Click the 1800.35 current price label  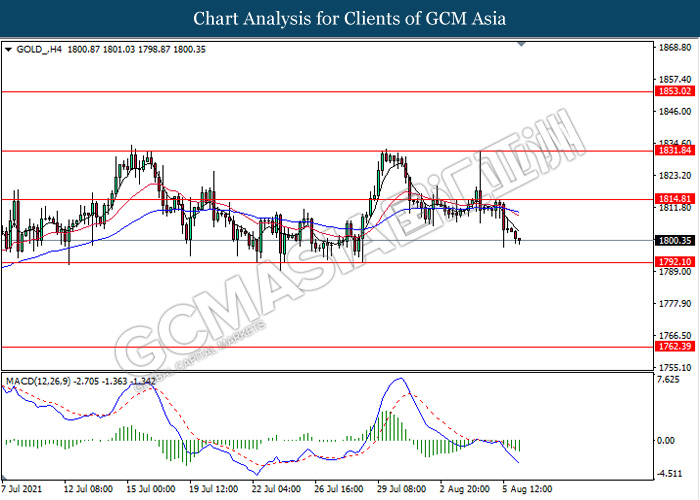click(675, 241)
